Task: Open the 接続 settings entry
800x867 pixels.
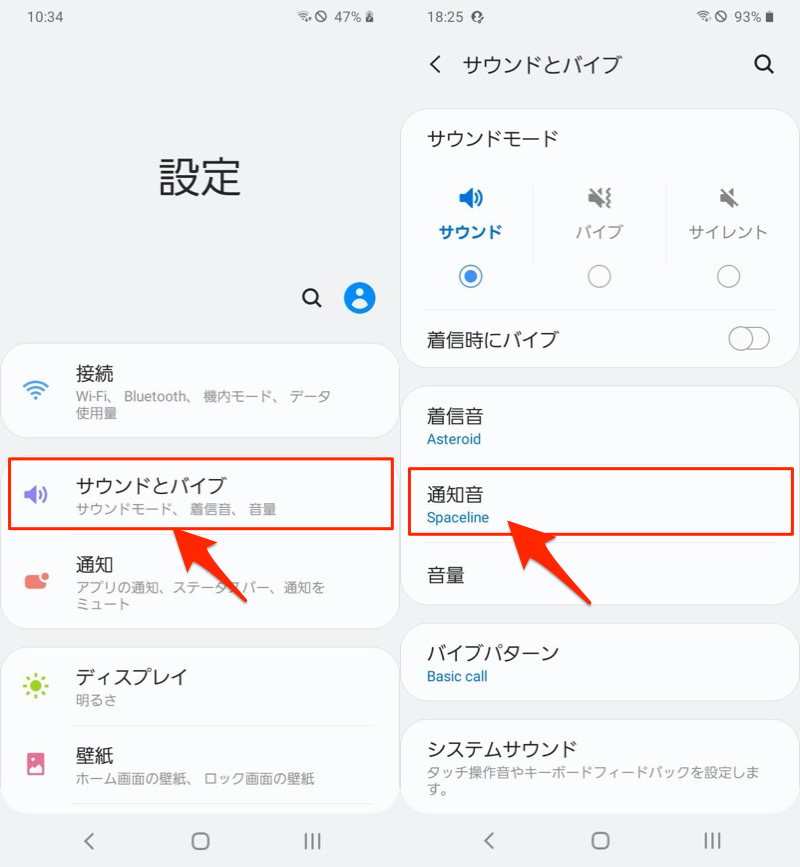Action: pyautogui.click(x=200, y=390)
